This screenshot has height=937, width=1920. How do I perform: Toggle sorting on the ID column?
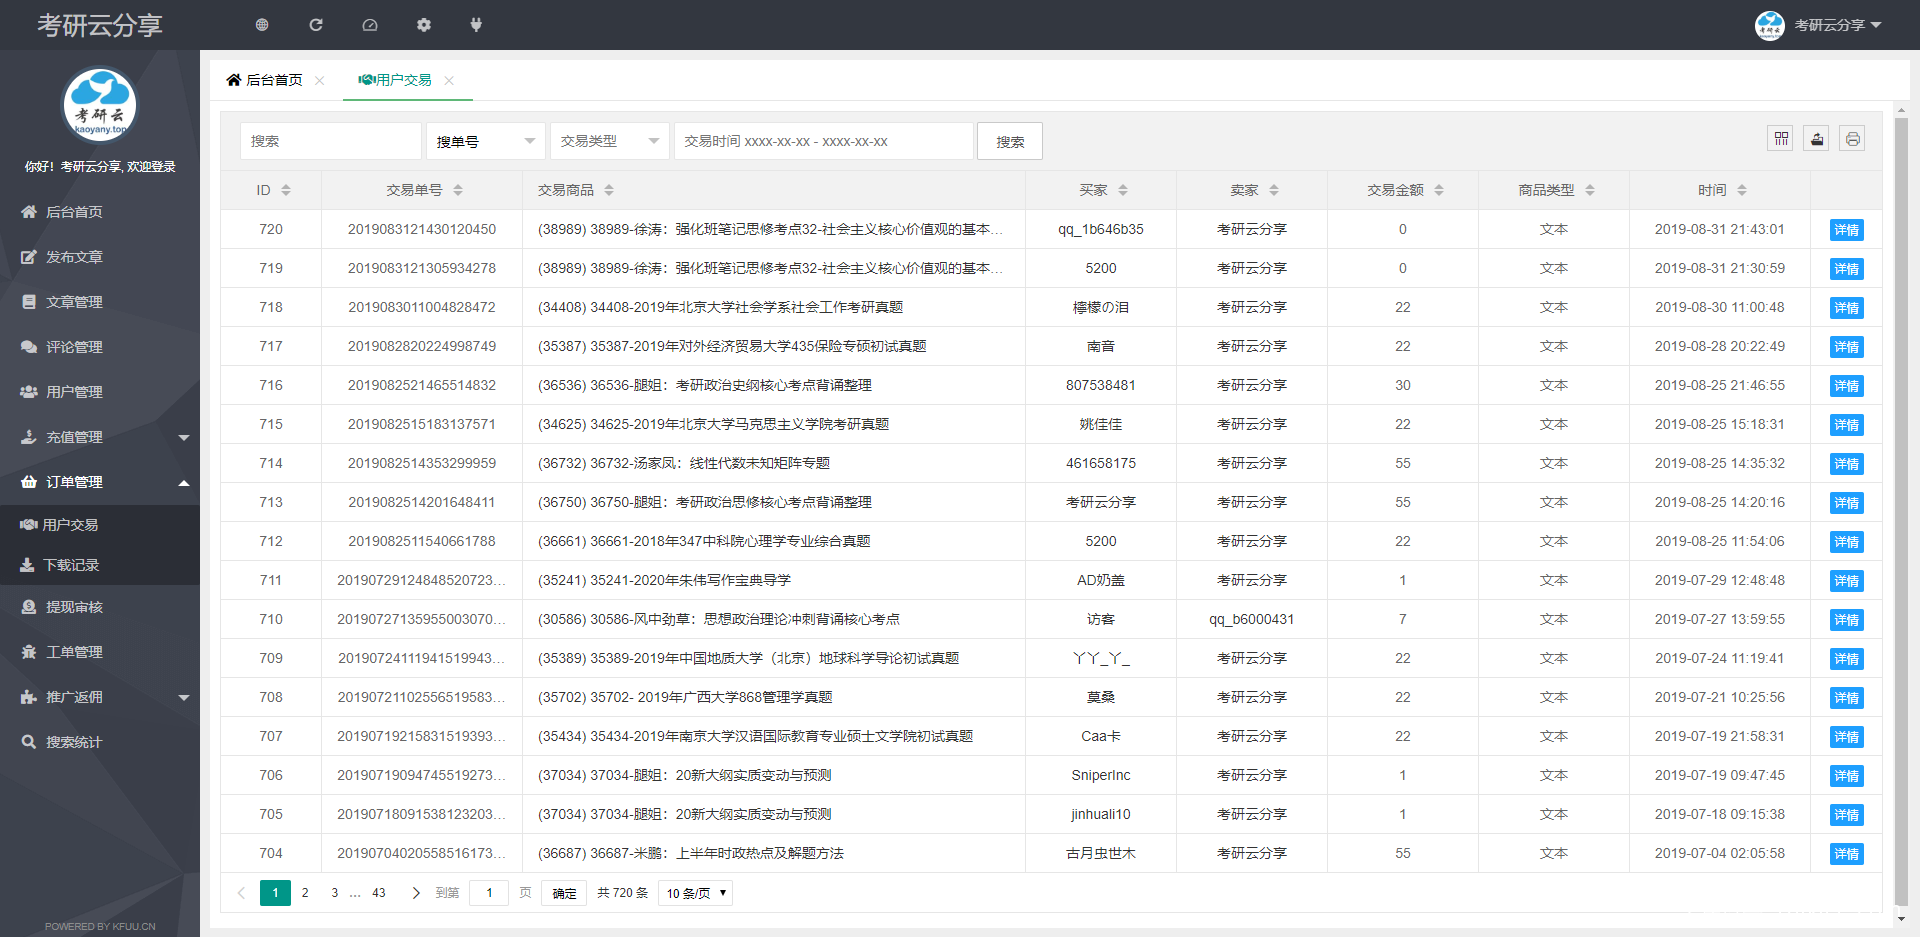tap(285, 189)
